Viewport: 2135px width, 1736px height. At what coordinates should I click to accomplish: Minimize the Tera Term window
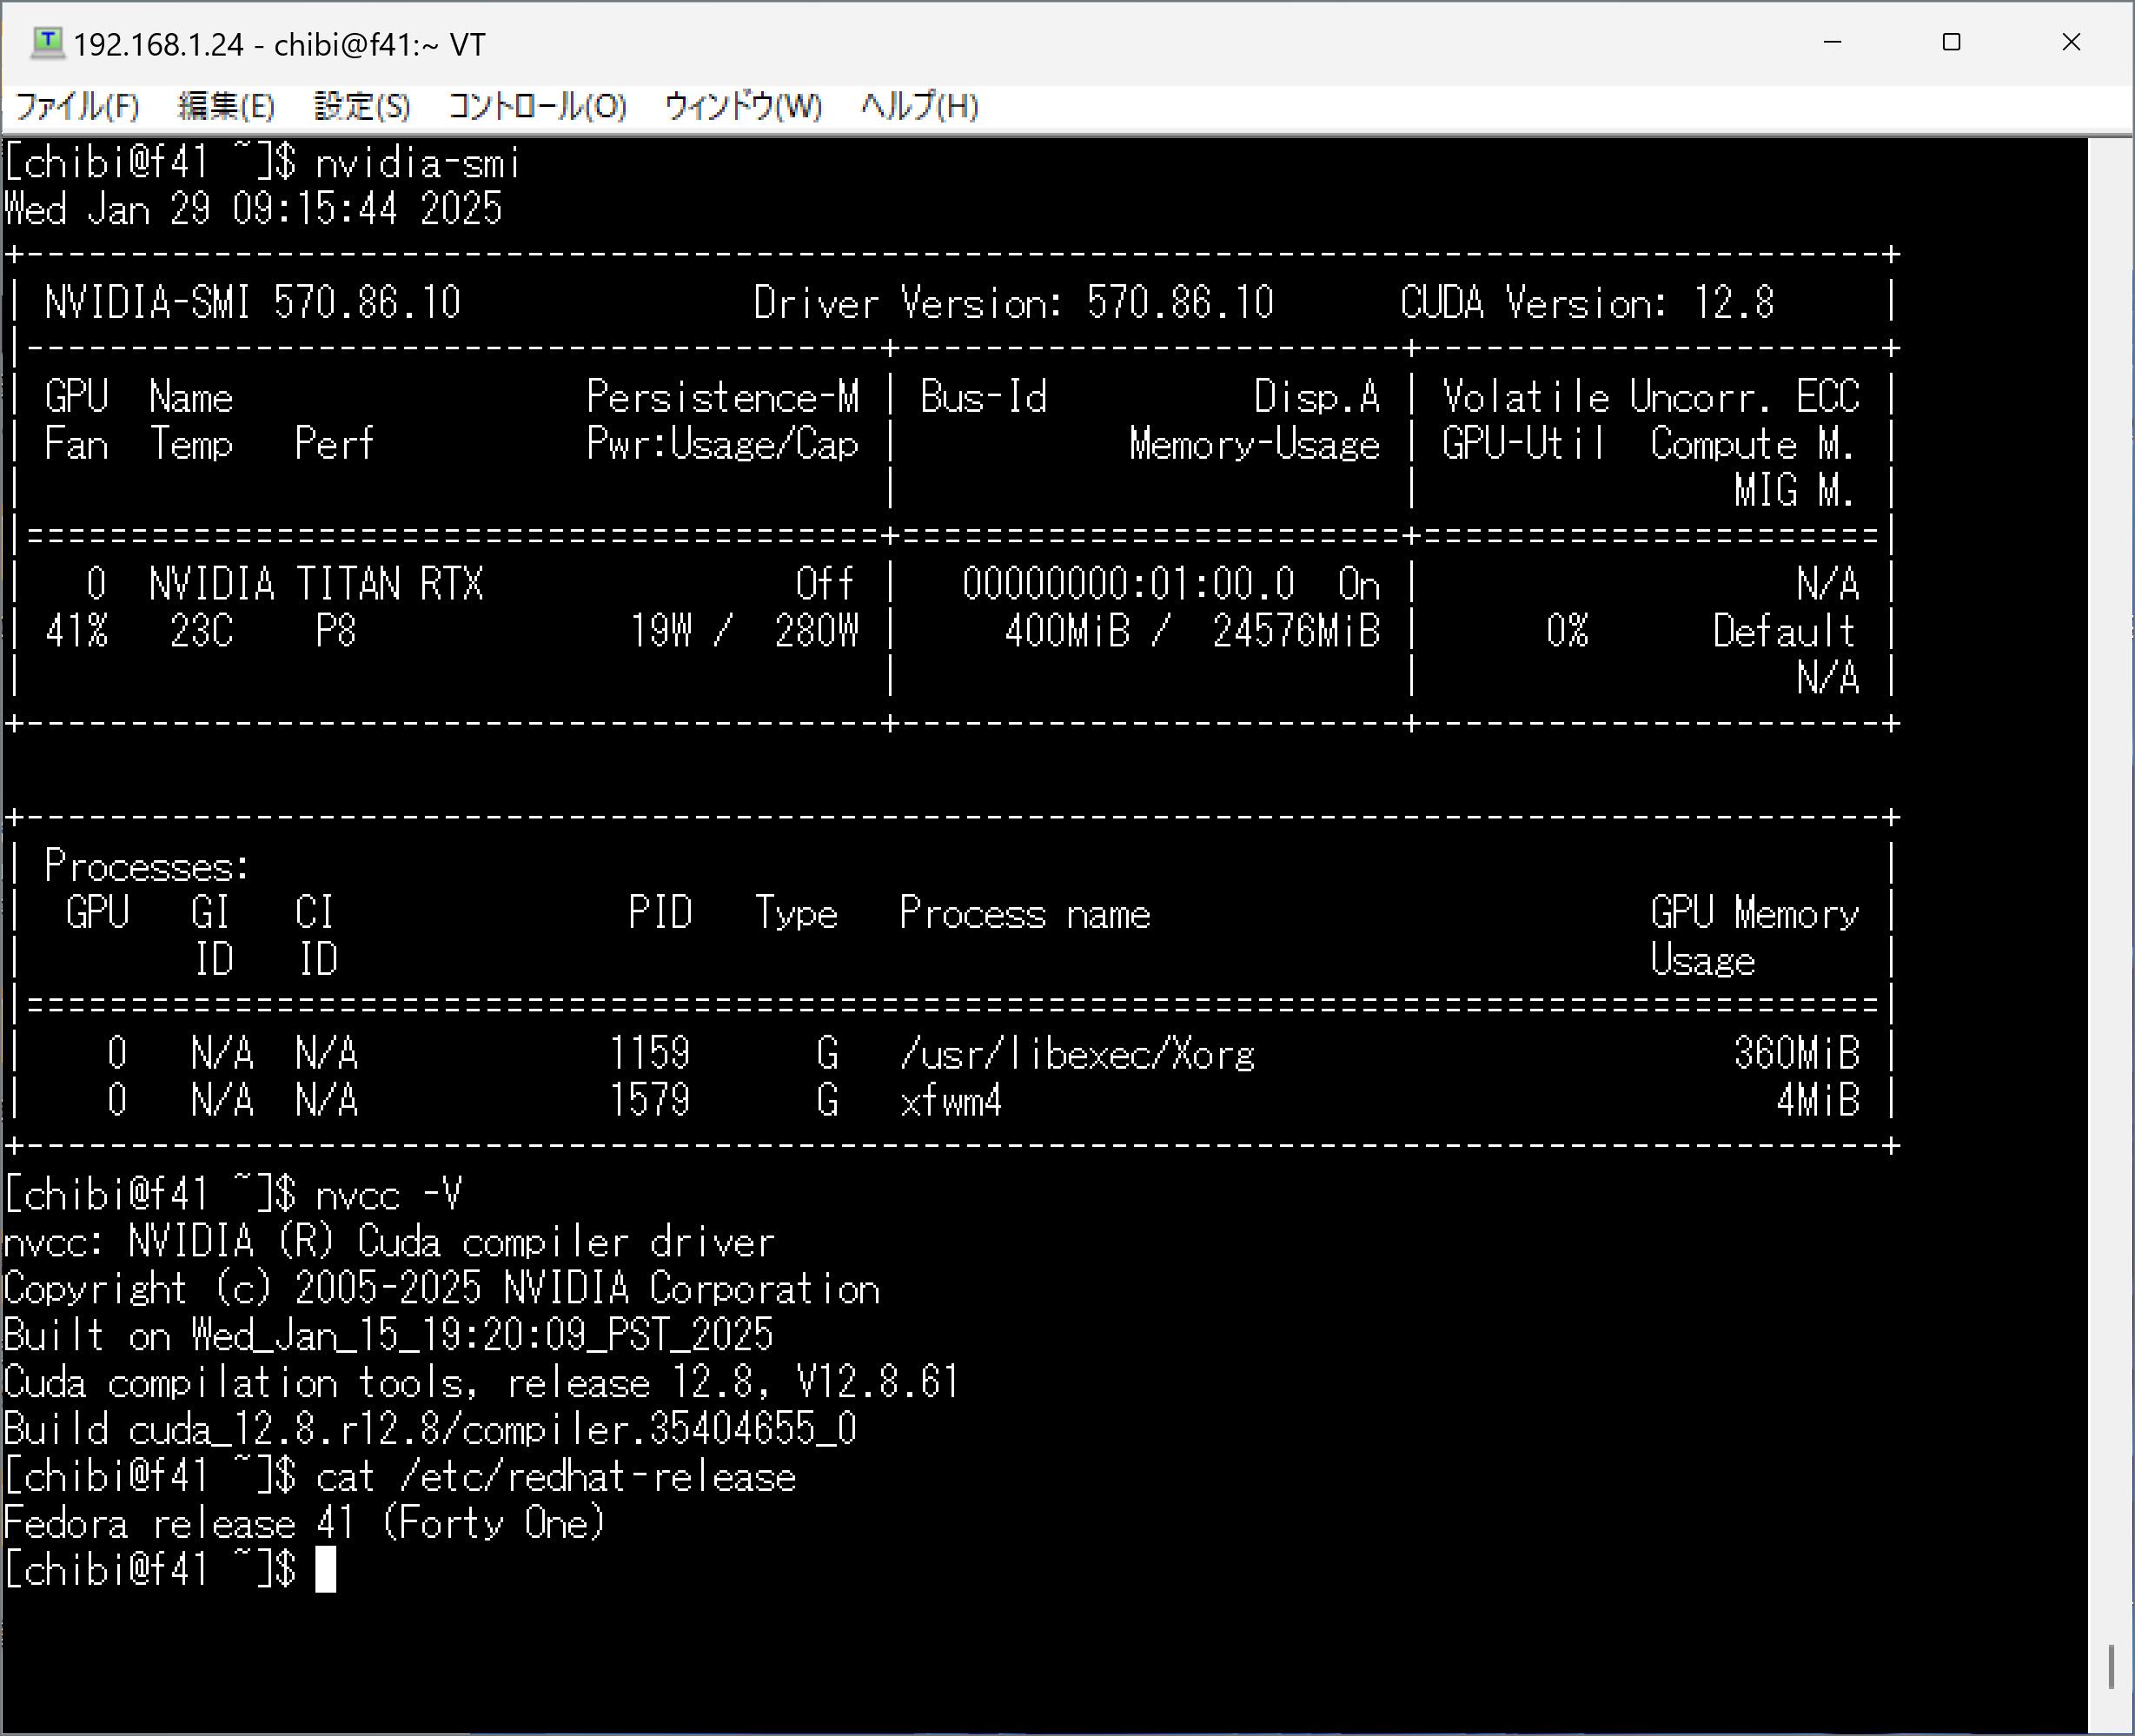(1832, 43)
